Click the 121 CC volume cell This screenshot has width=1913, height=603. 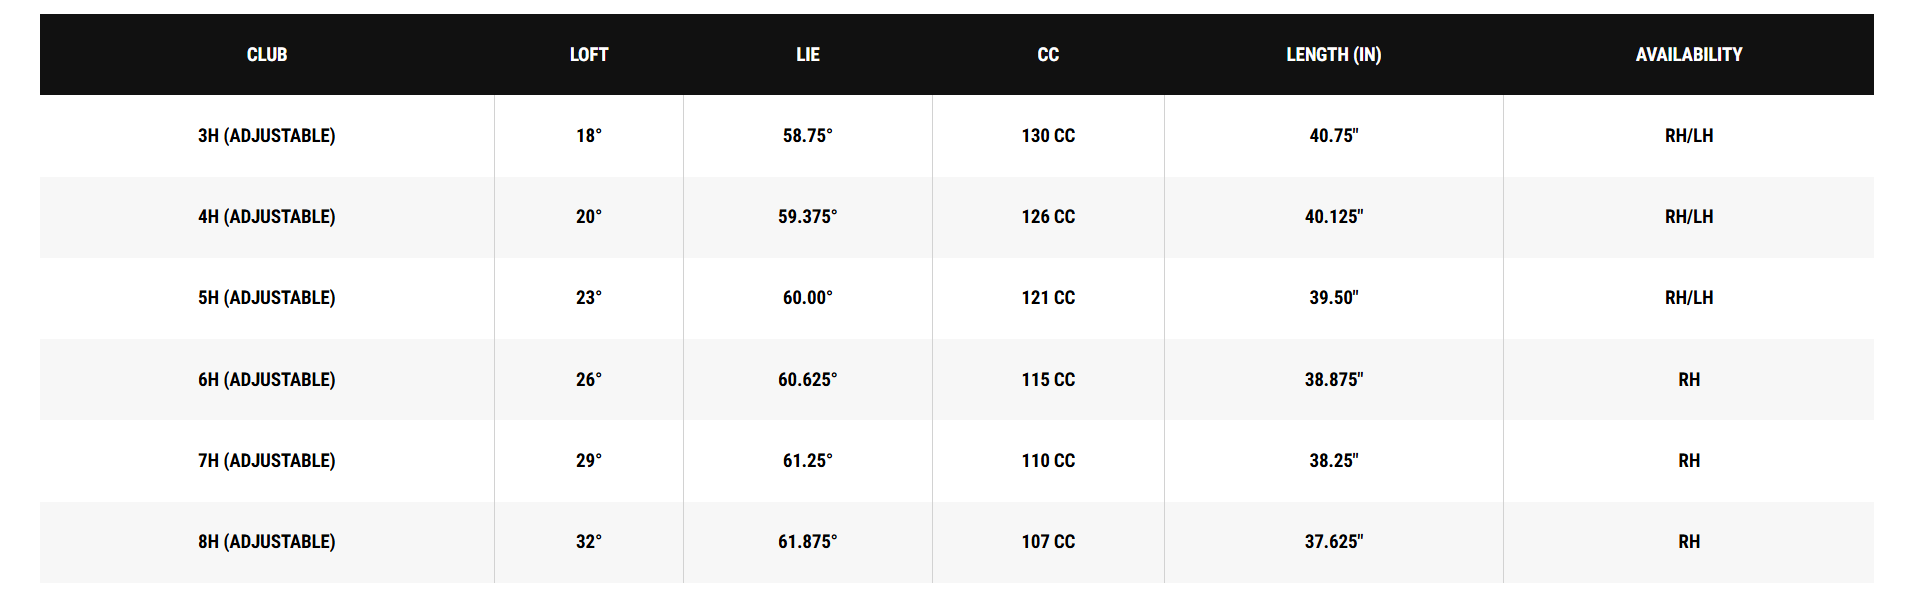[1048, 298]
